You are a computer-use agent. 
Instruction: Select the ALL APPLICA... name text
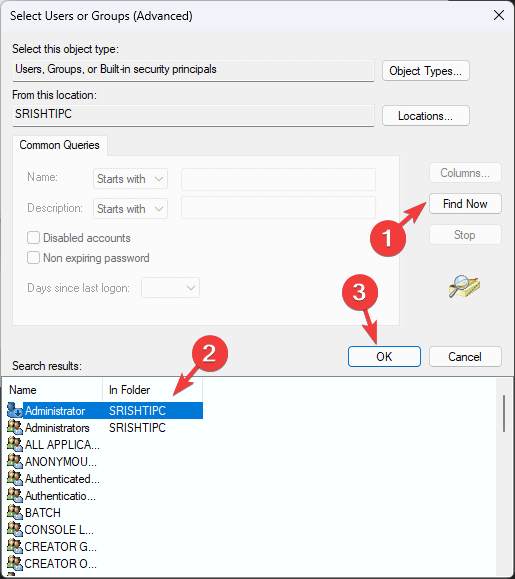(62, 445)
